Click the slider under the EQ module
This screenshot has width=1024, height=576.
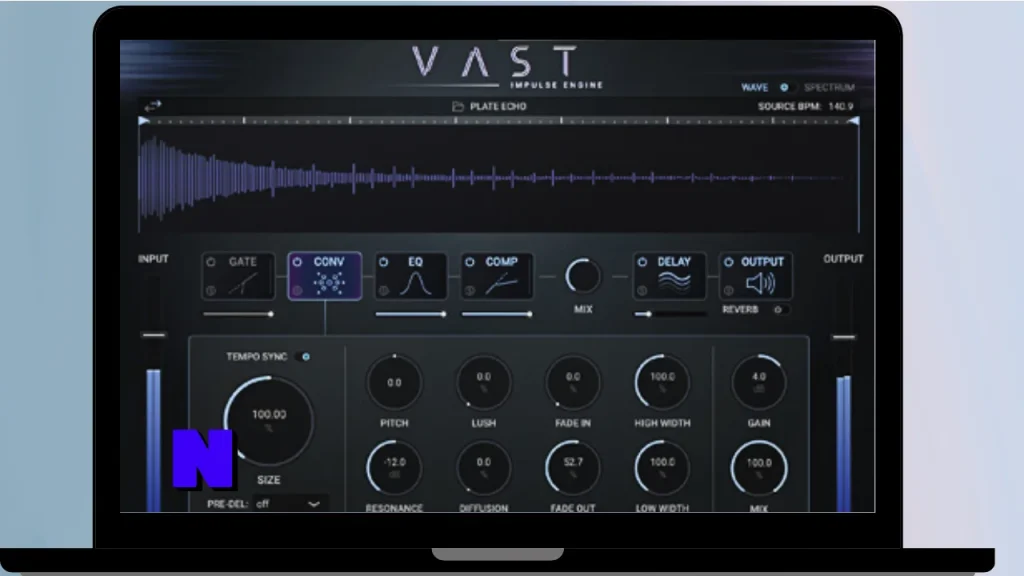[x=411, y=314]
